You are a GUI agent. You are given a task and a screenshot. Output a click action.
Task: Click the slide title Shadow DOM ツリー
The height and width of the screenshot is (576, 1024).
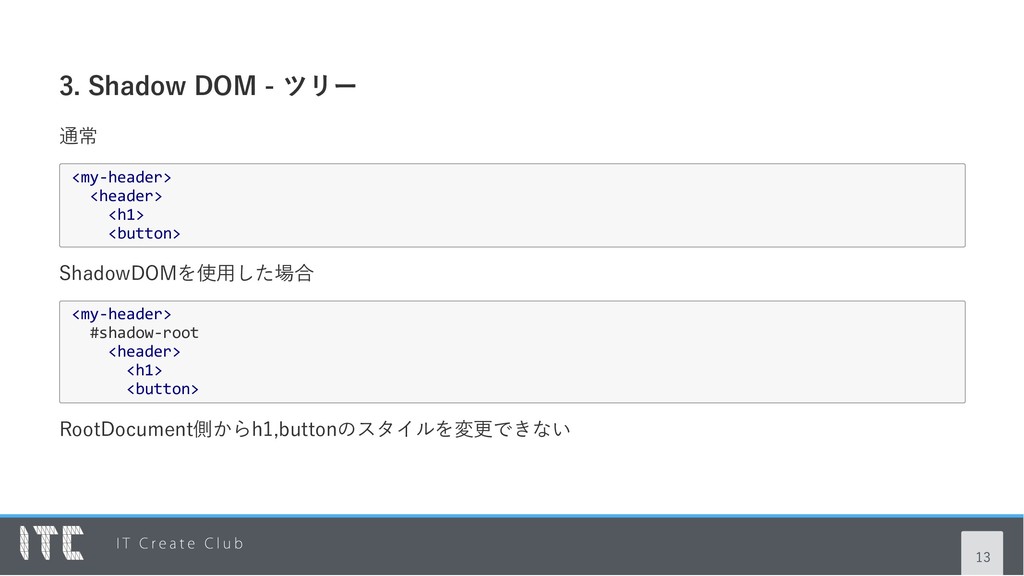(x=208, y=86)
